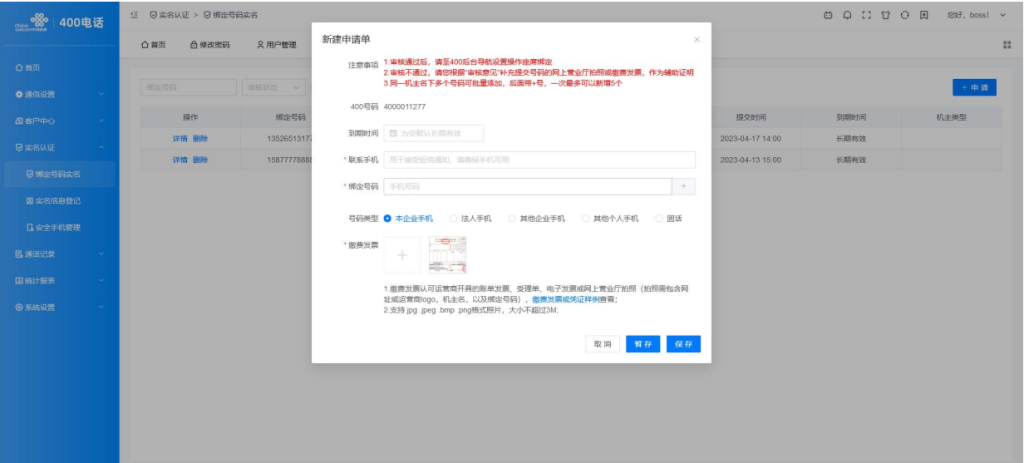Click 详情 for the 2023-04-13 row
Viewport: 1024px width, 463px height.
pyautogui.click(x=180, y=160)
